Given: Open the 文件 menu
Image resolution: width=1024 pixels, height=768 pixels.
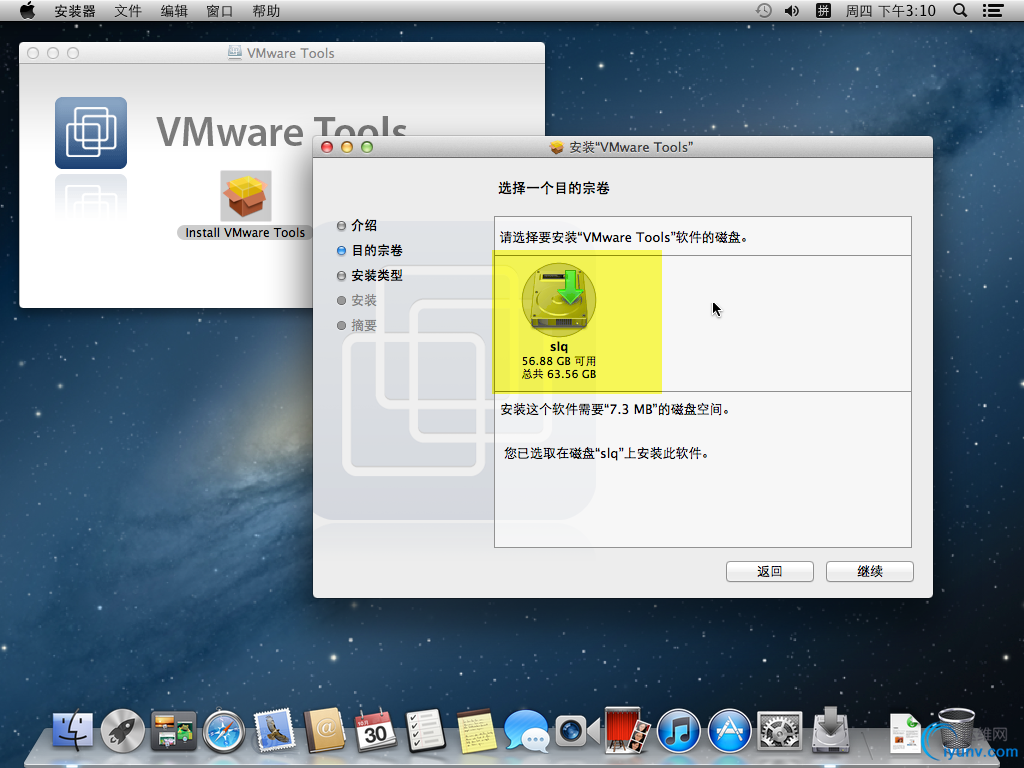Looking at the screenshot, I should click(128, 11).
